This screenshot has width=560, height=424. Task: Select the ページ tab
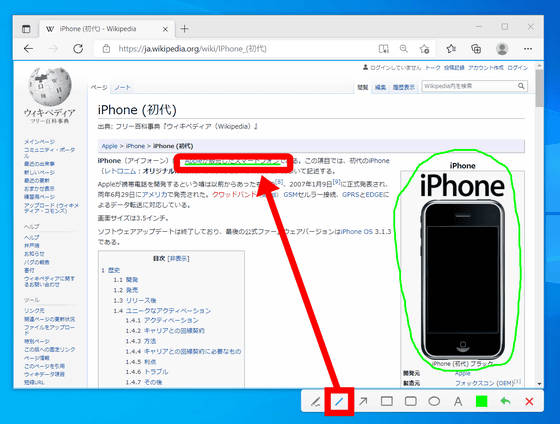tap(99, 87)
